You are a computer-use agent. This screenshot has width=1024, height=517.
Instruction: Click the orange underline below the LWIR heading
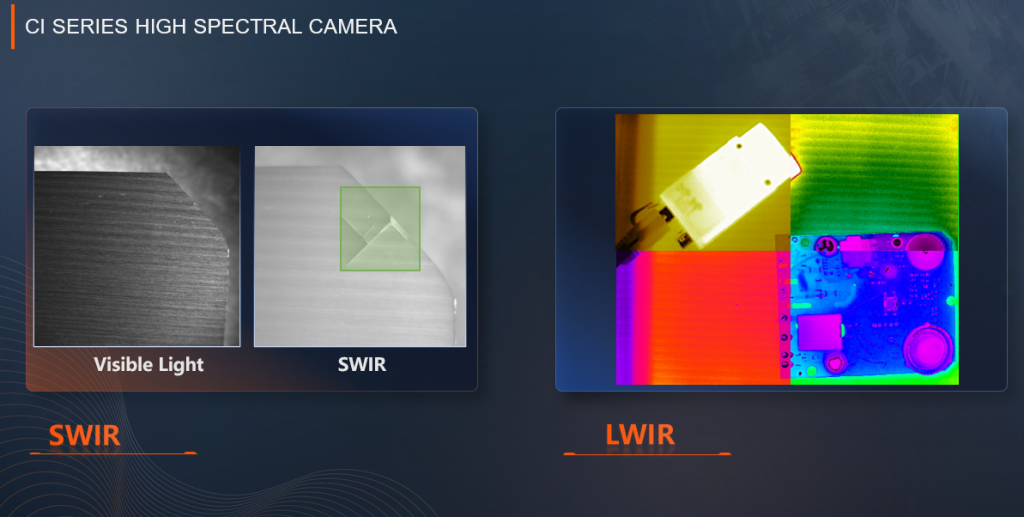pyautogui.click(x=647, y=452)
